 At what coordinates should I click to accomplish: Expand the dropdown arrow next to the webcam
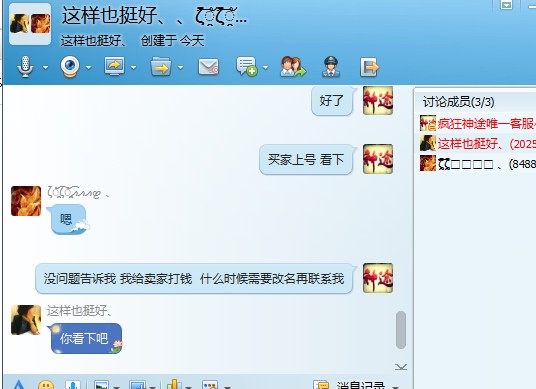pos(89,68)
